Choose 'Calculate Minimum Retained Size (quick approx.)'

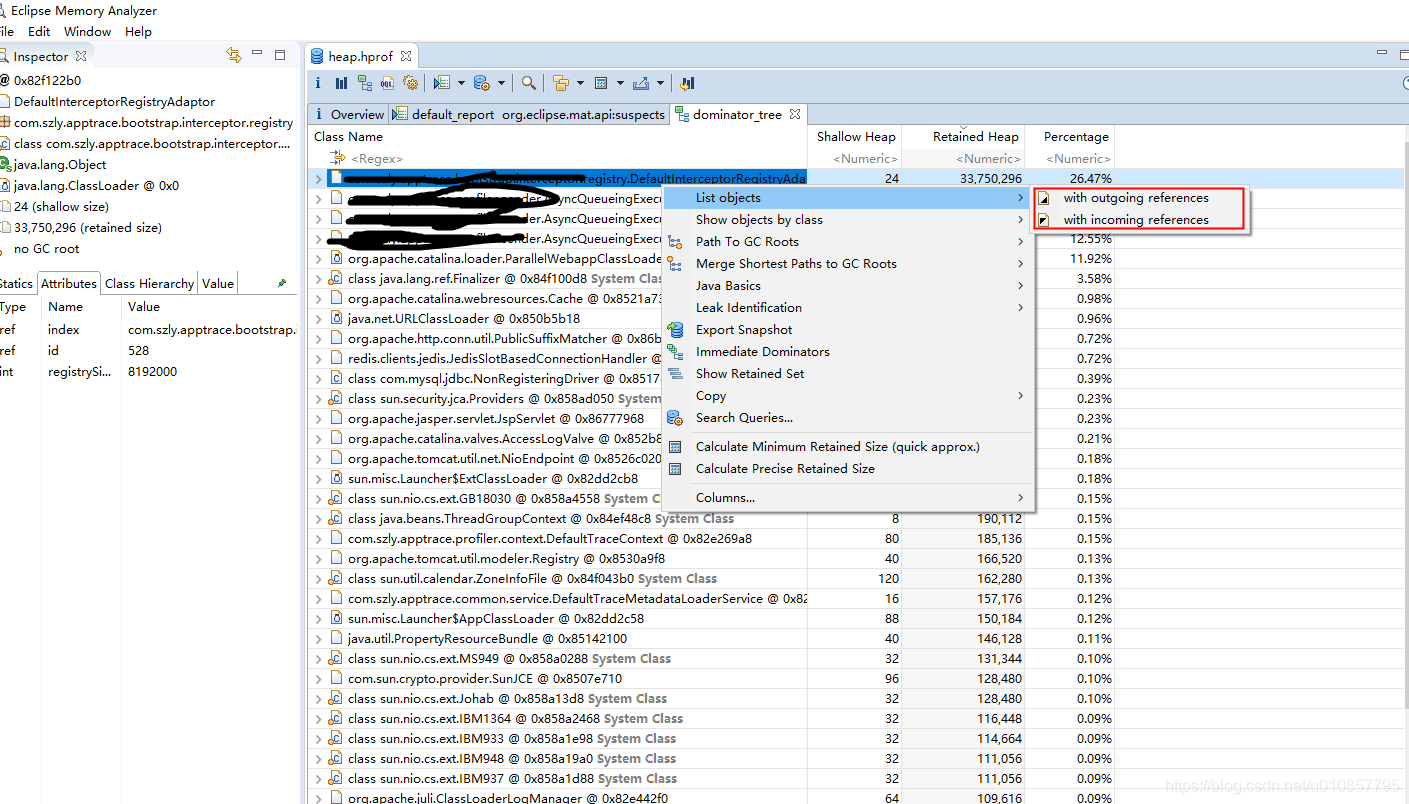click(847, 447)
